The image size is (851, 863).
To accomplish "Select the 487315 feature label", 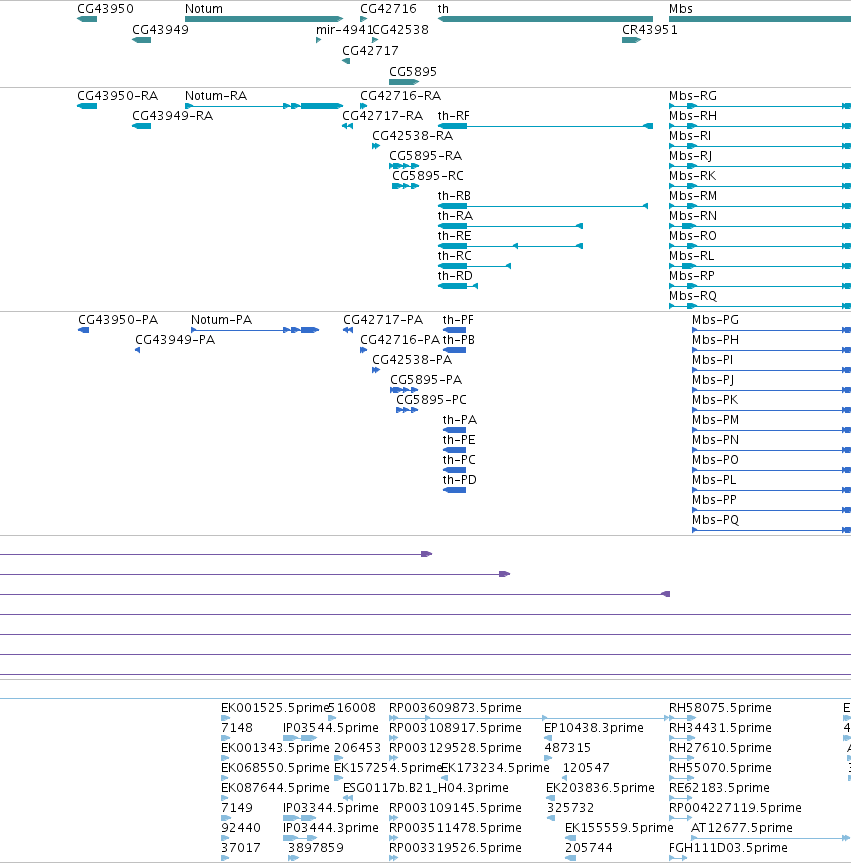I will pos(568,748).
